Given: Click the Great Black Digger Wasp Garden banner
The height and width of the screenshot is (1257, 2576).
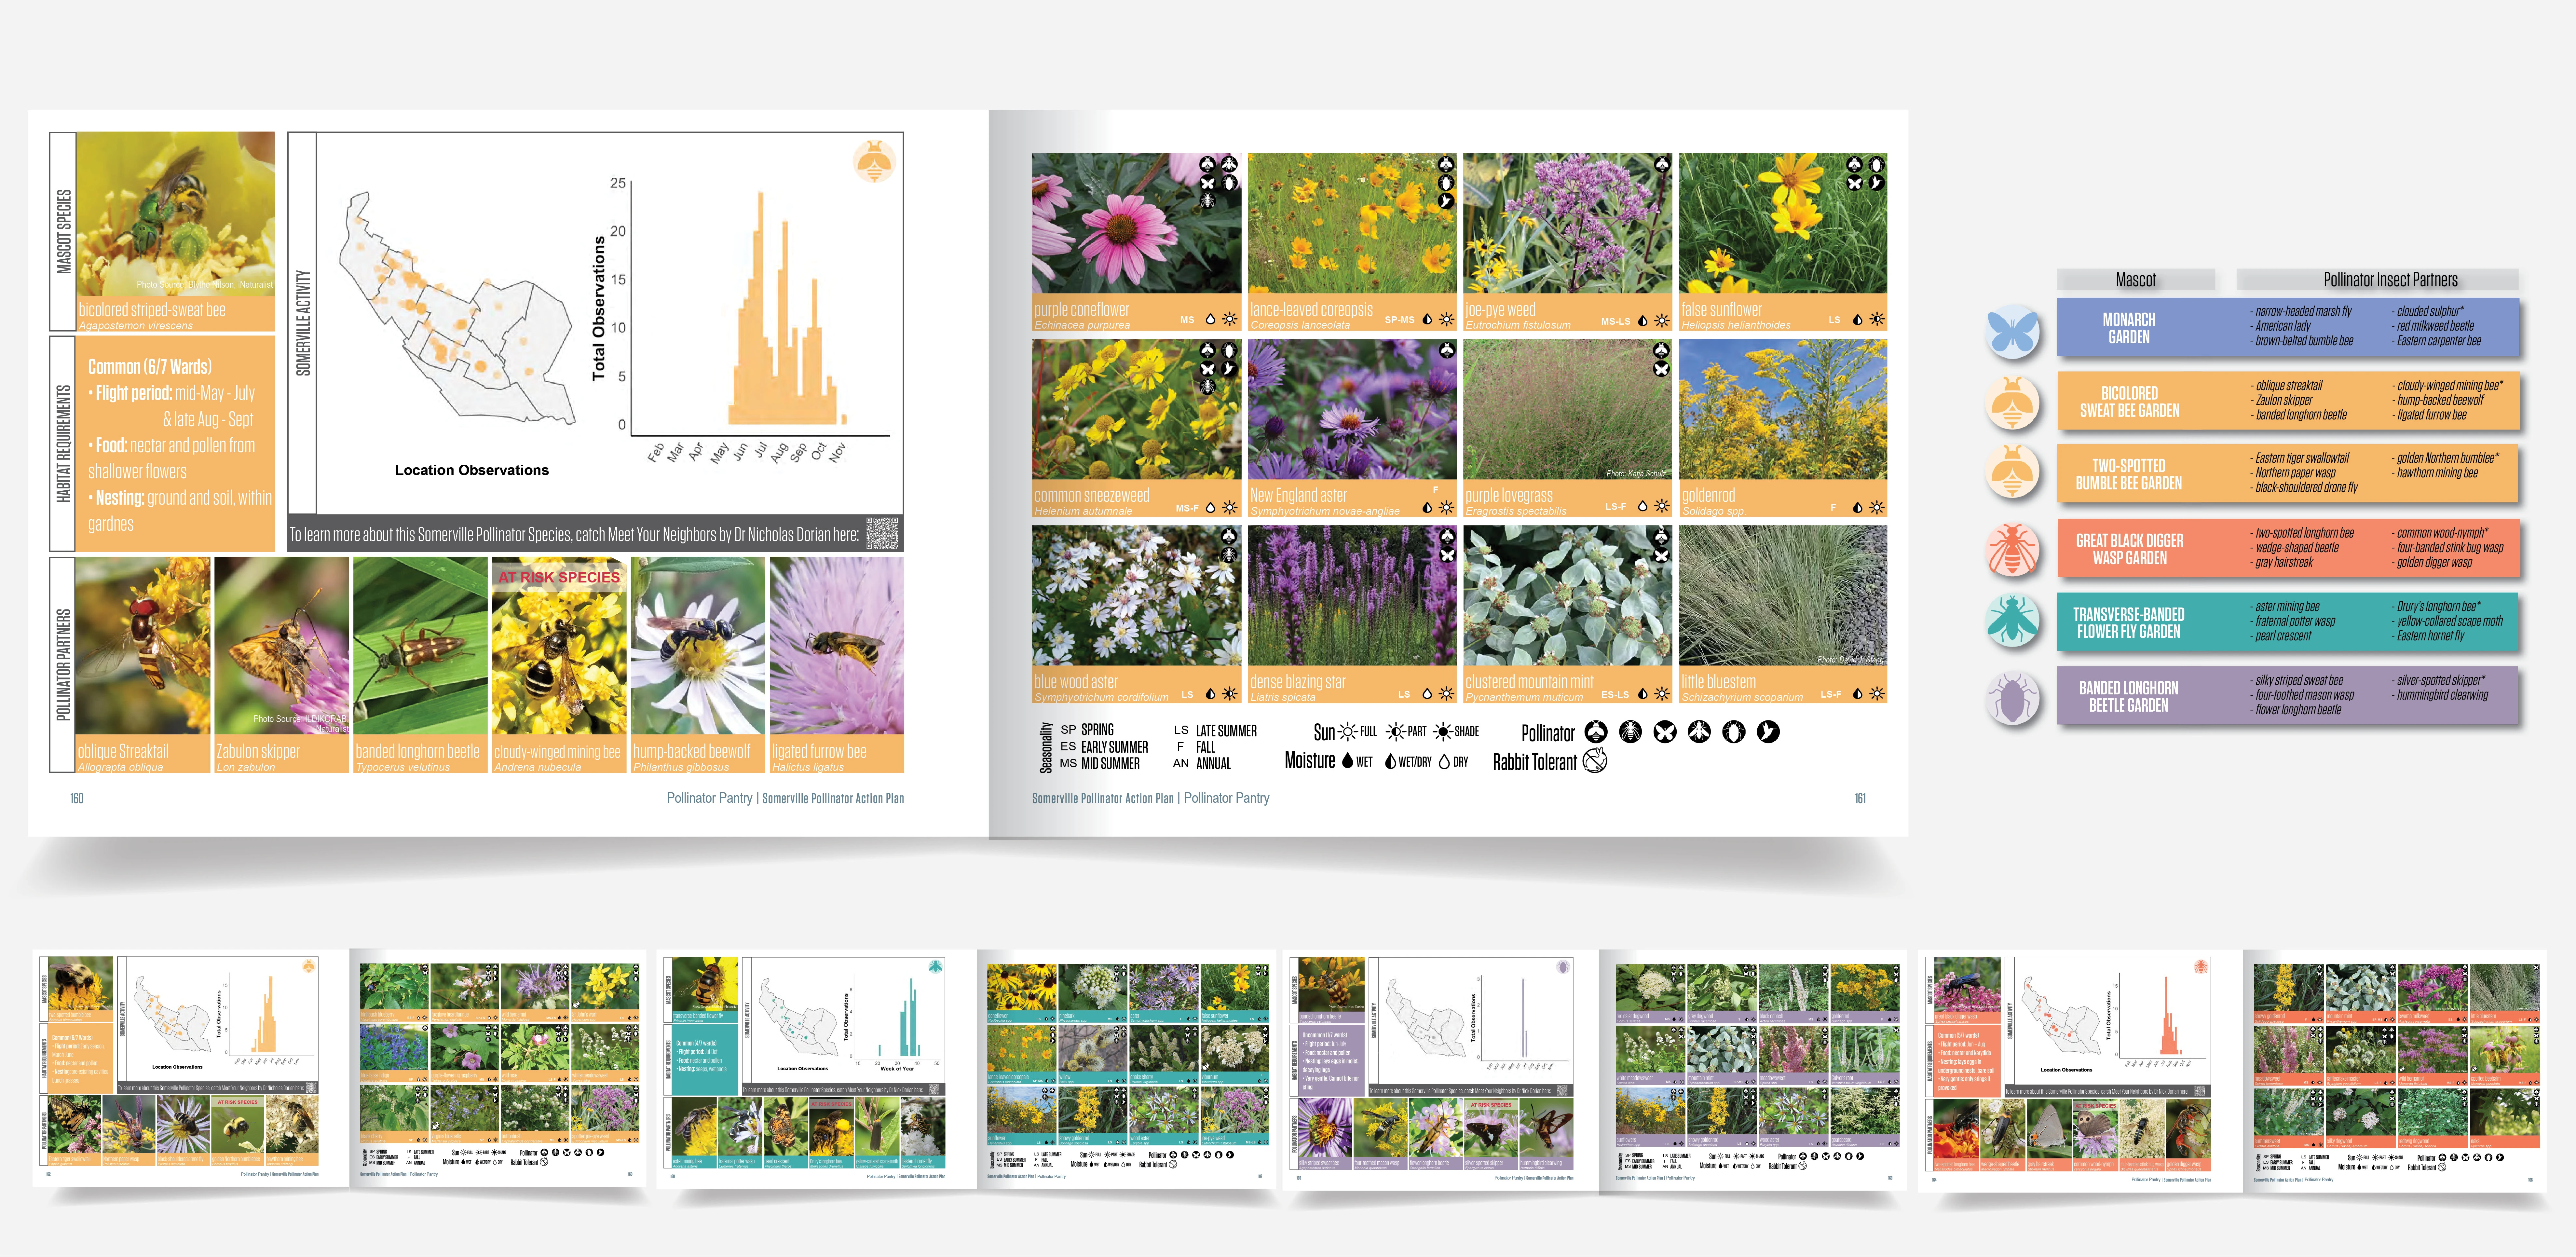Looking at the screenshot, I should click(x=2130, y=549).
